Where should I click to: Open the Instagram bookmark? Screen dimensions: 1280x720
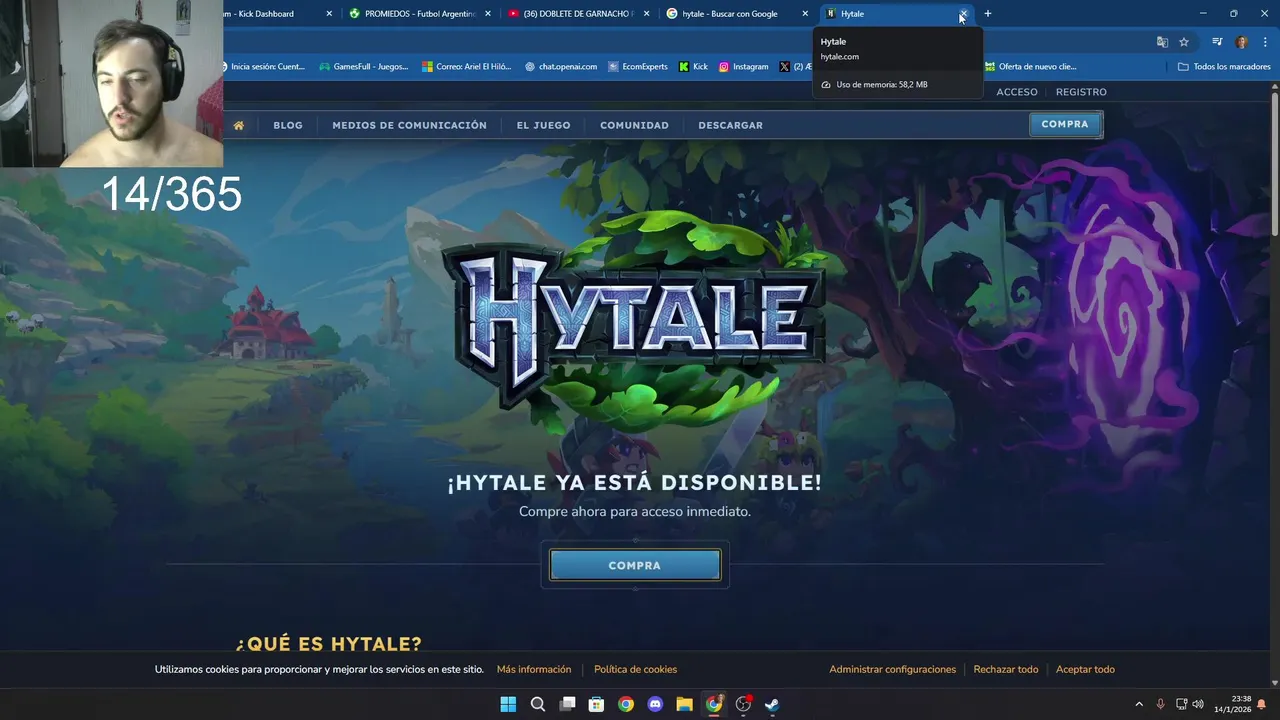(x=743, y=67)
